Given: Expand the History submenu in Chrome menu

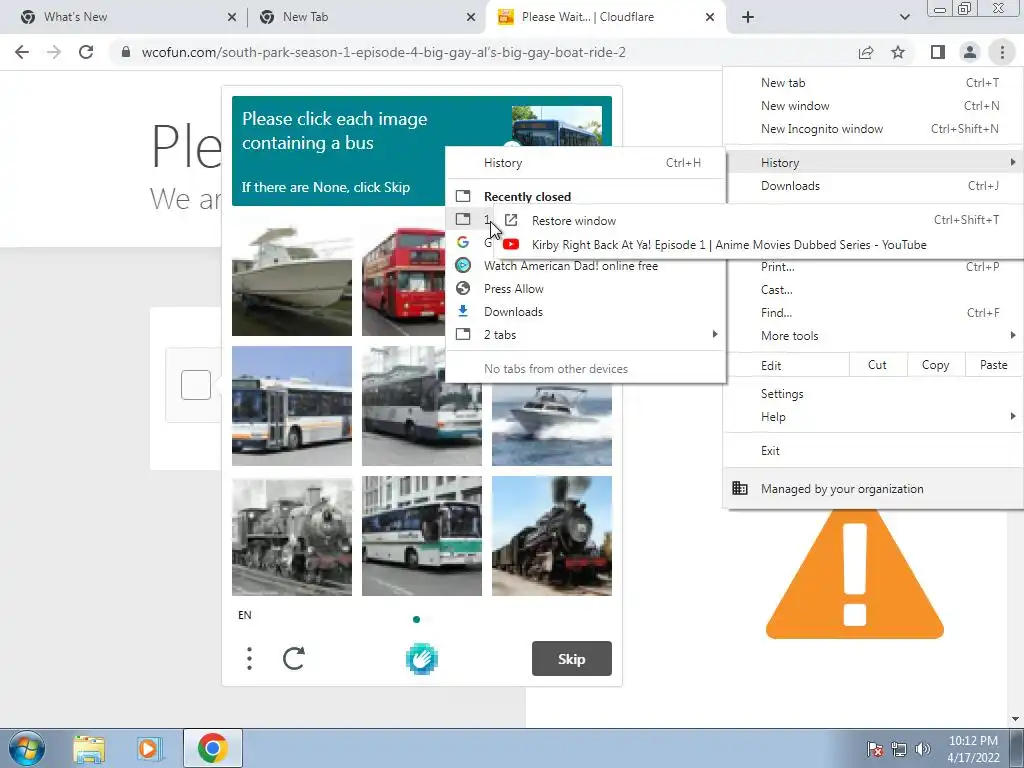Looking at the screenshot, I should (x=873, y=163).
